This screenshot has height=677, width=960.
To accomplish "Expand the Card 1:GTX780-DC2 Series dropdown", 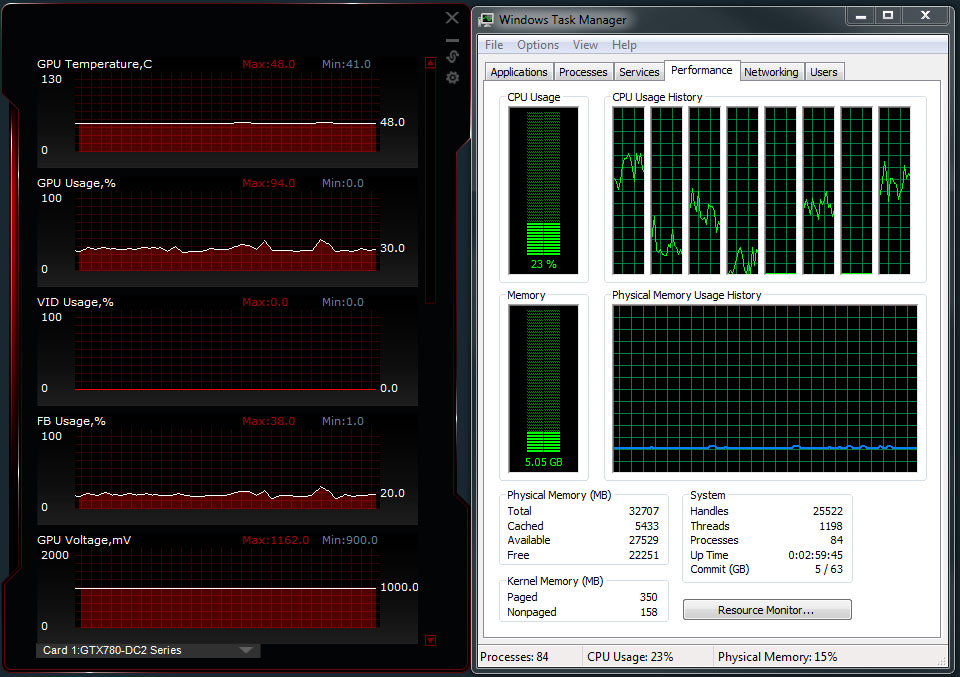I will click(x=246, y=650).
